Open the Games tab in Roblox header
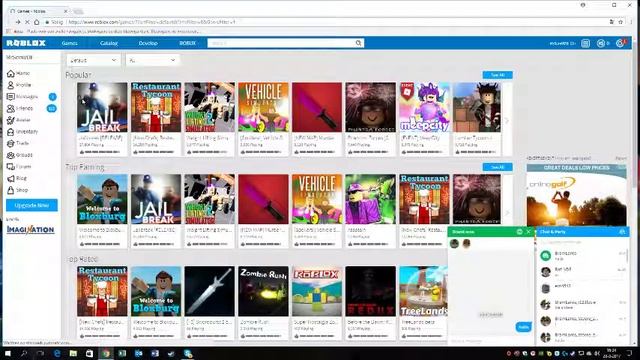 pos(69,43)
